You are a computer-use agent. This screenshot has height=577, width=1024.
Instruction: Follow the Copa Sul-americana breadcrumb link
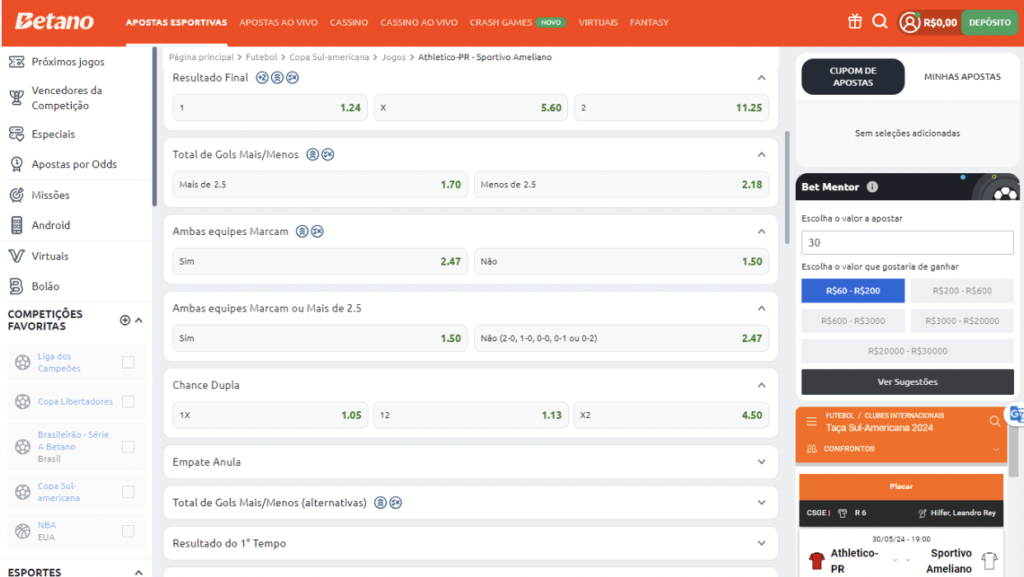pyautogui.click(x=329, y=57)
